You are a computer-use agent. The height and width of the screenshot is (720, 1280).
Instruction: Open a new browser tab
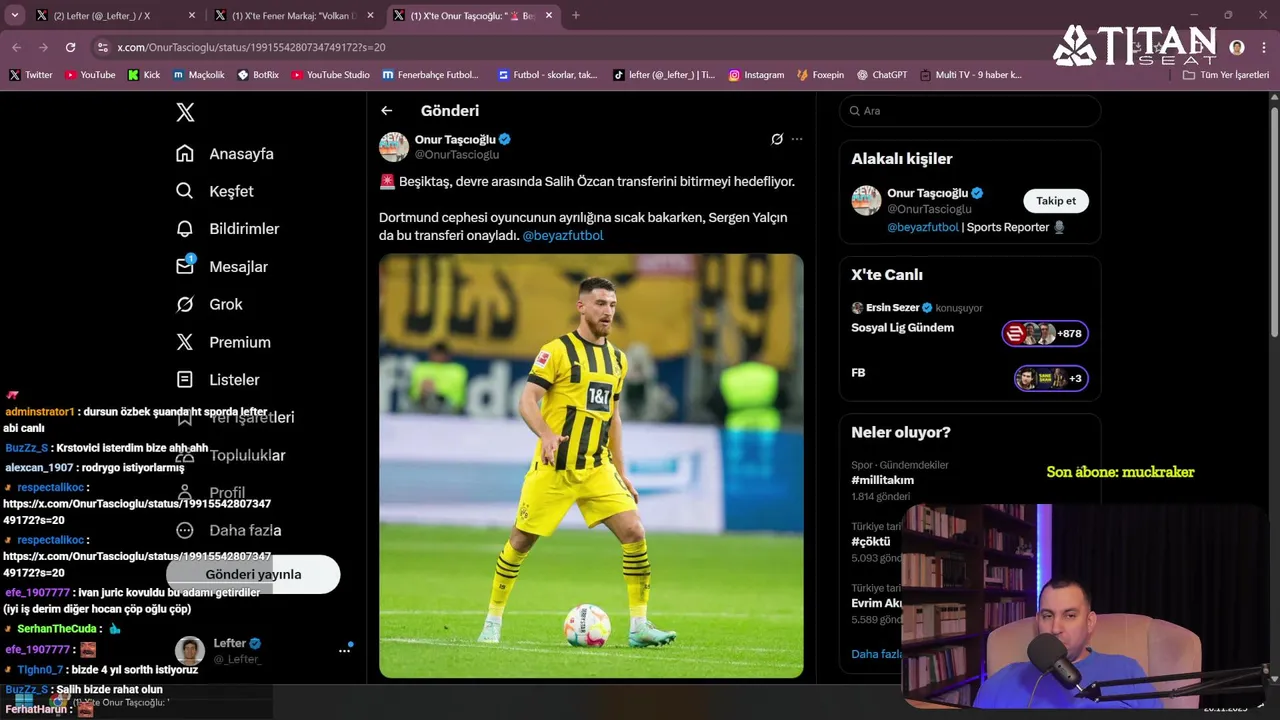point(575,15)
